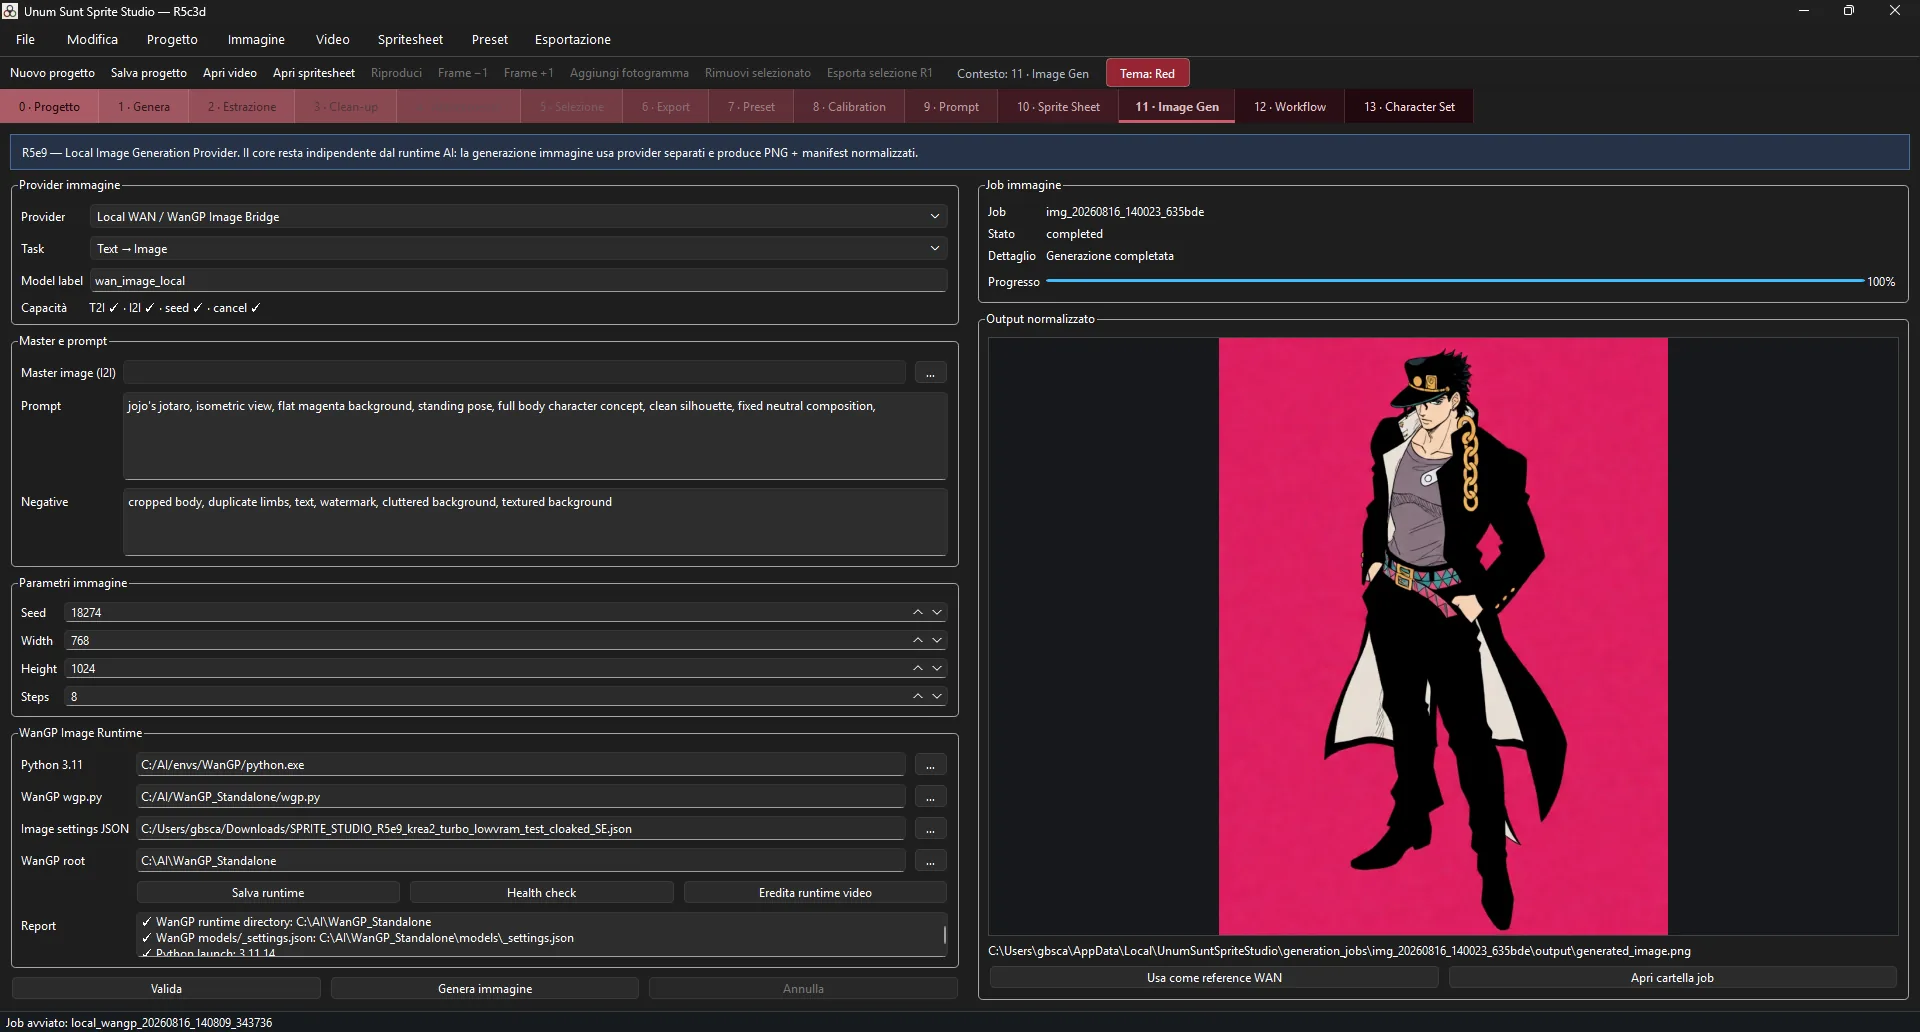Open the Modifica menu

point(92,40)
